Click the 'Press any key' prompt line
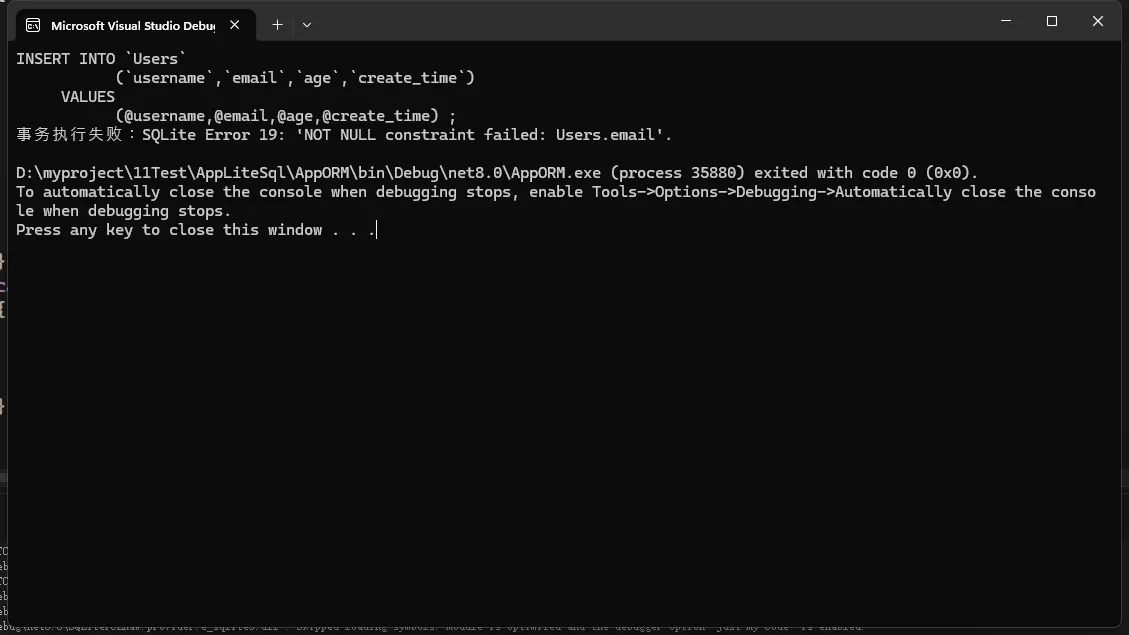 pyautogui.click(x=195, y=230)
